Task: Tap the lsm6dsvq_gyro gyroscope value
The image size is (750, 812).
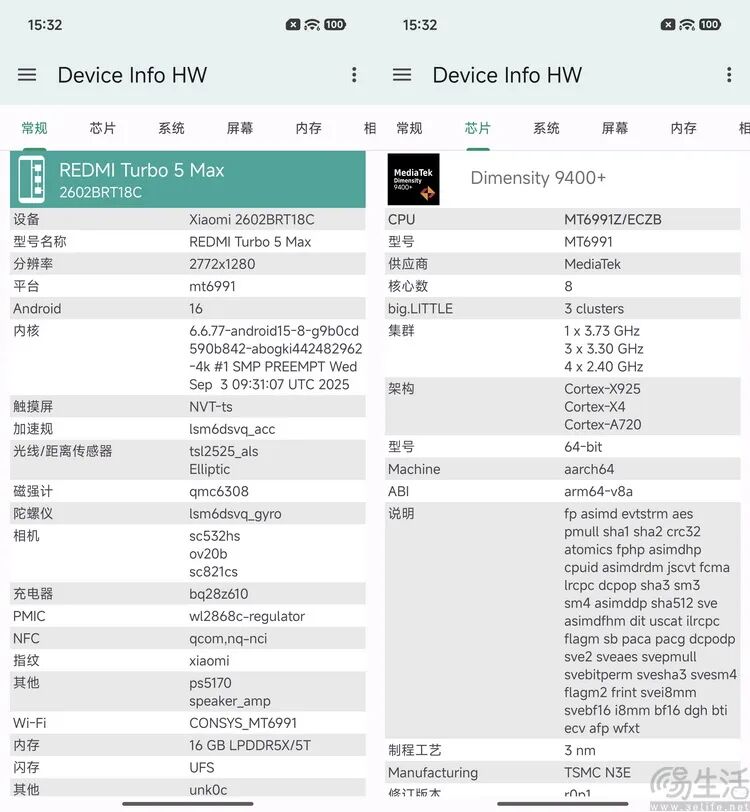Action: pos(236,514)
